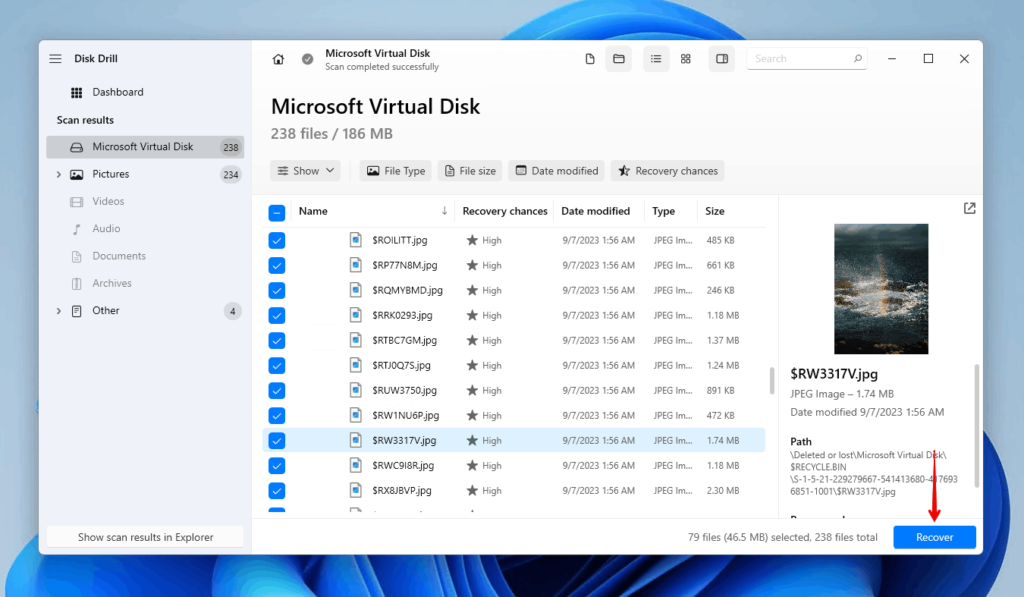Click Show scan results in Explorer
Viewport: 1024px width, 597px height.
pos(145,537)
